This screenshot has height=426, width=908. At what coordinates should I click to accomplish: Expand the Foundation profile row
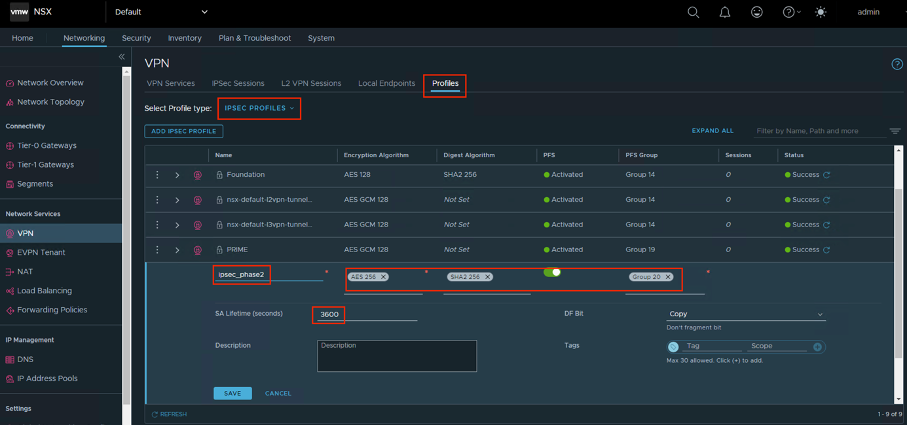(177, 174)
